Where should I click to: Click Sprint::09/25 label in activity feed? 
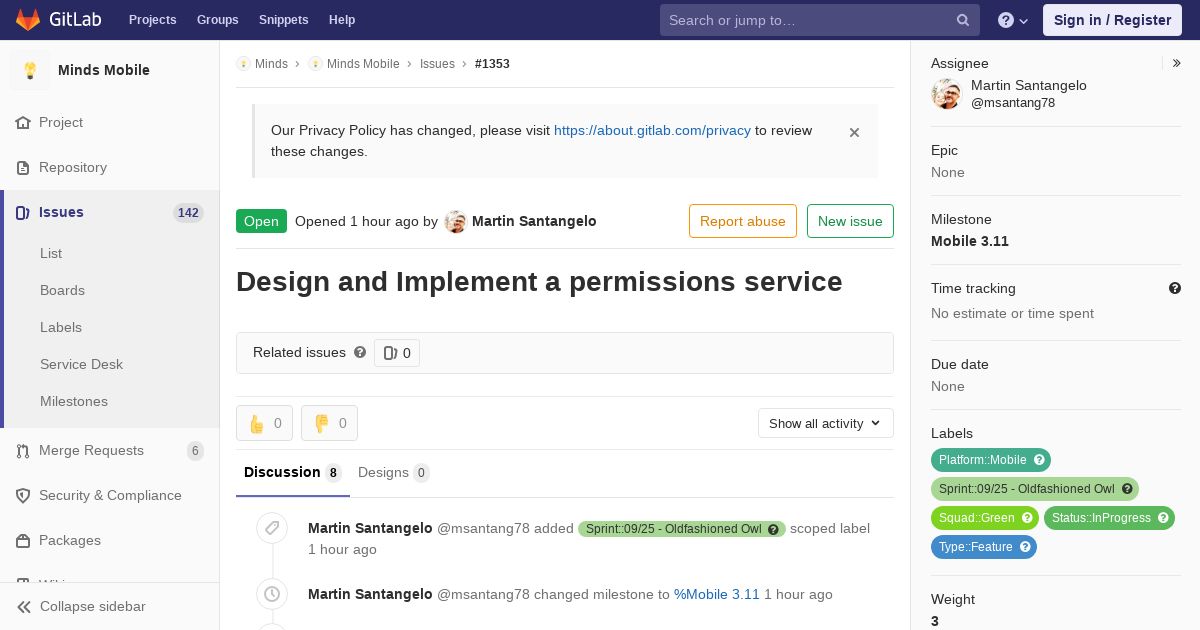click(682, 529)
